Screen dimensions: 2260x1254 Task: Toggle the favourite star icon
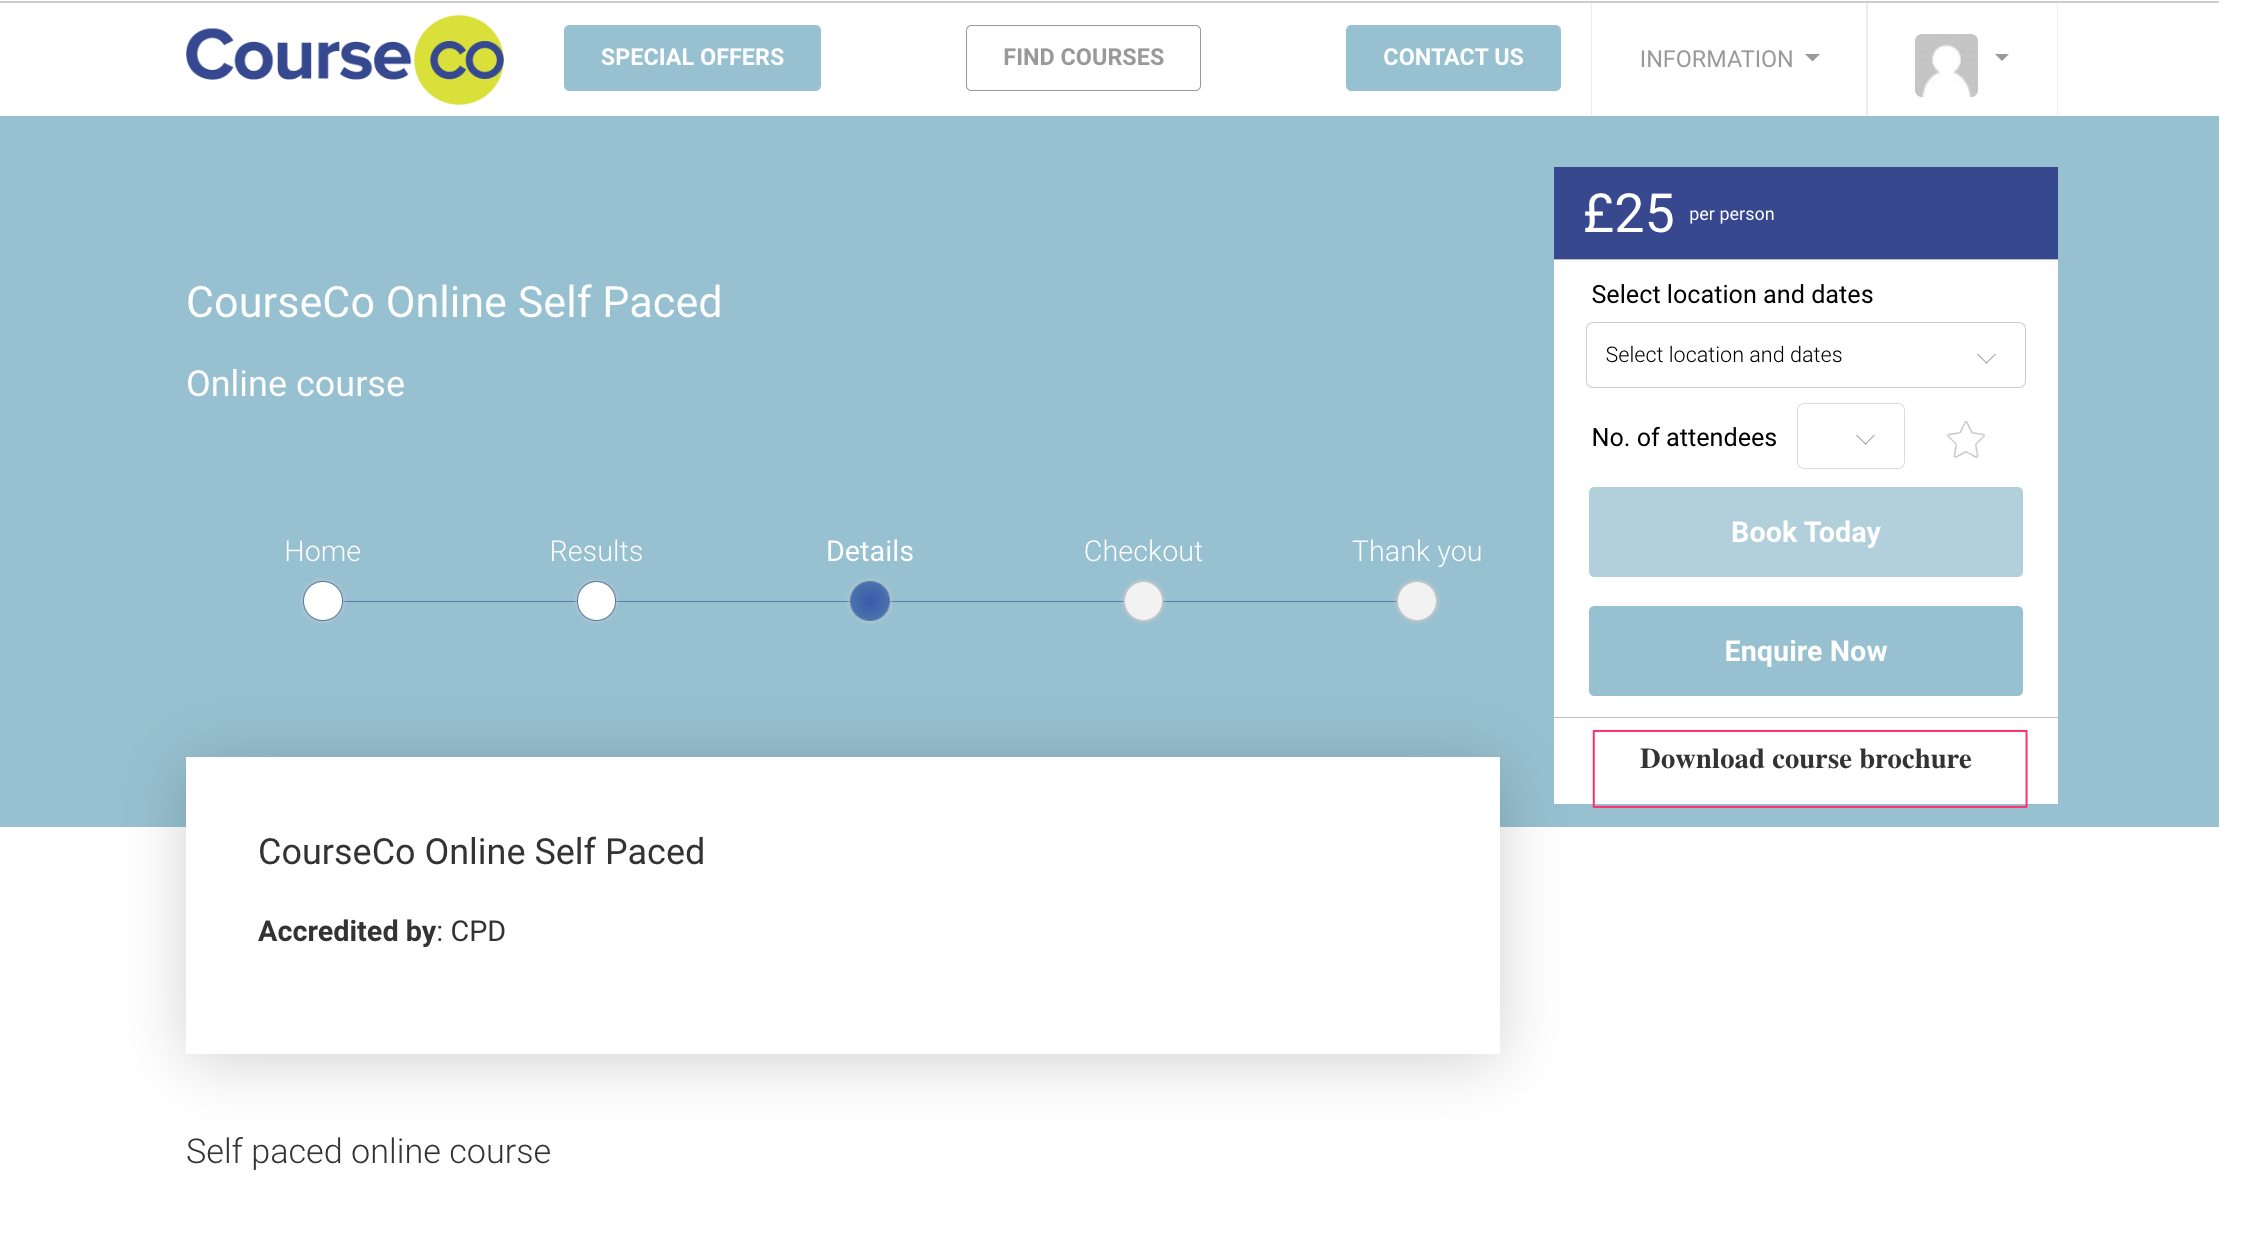[1965, 440]
